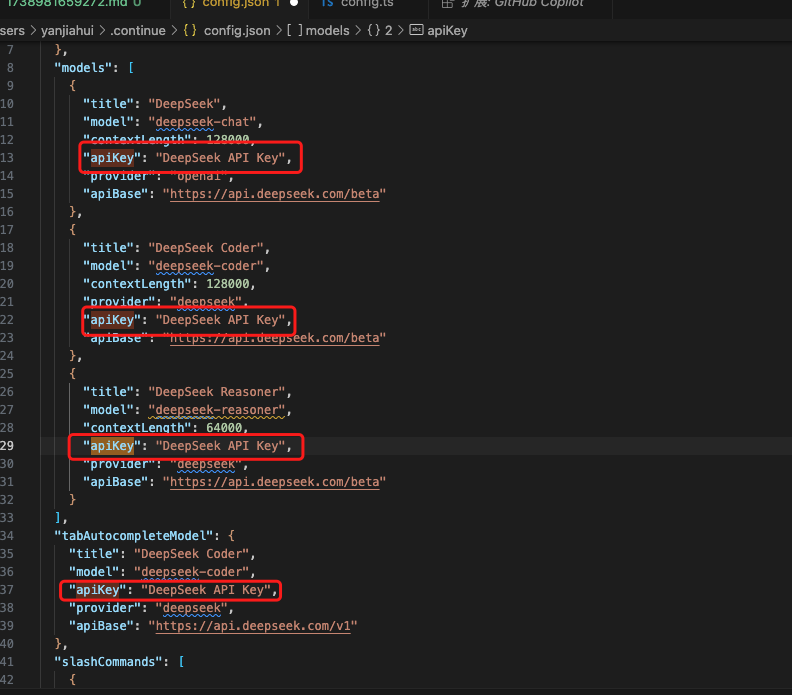
Task: Place cursor on "deepseek-chat" model value
Action: (x=205, y=121)
